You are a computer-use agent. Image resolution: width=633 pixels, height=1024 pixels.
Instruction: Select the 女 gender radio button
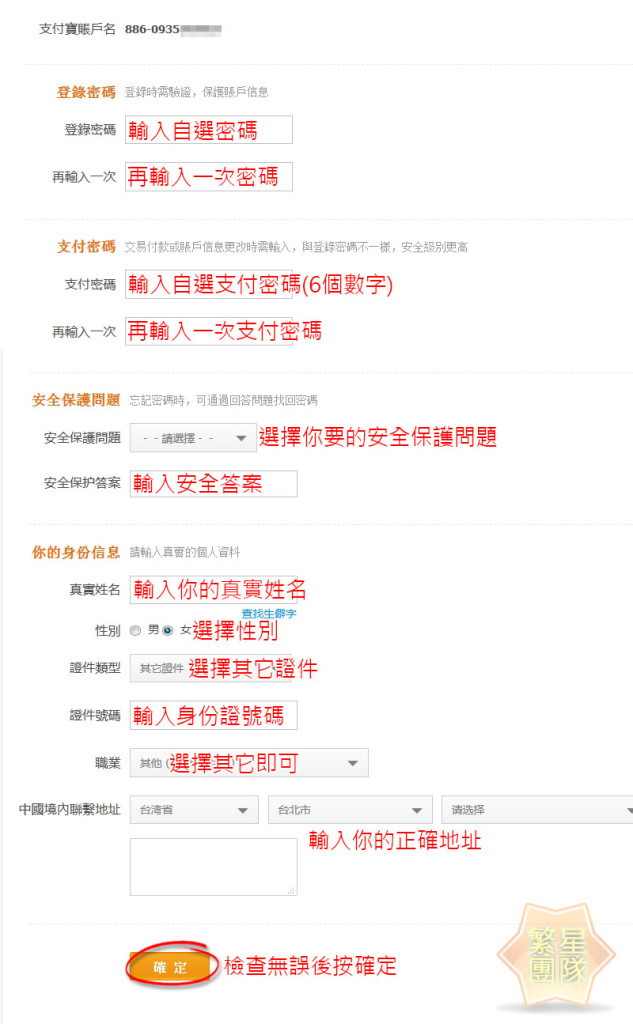tap(167, 631)
